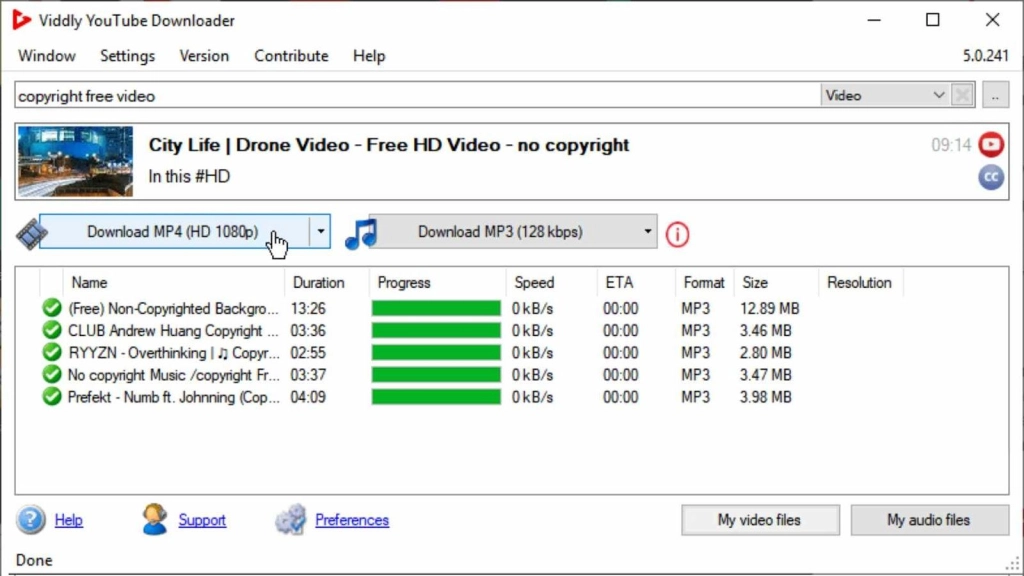The height and width of the screenshot is (576, 1024).
Task: Click the Preferences gear icon at the bottom
Action: (290, 520)
